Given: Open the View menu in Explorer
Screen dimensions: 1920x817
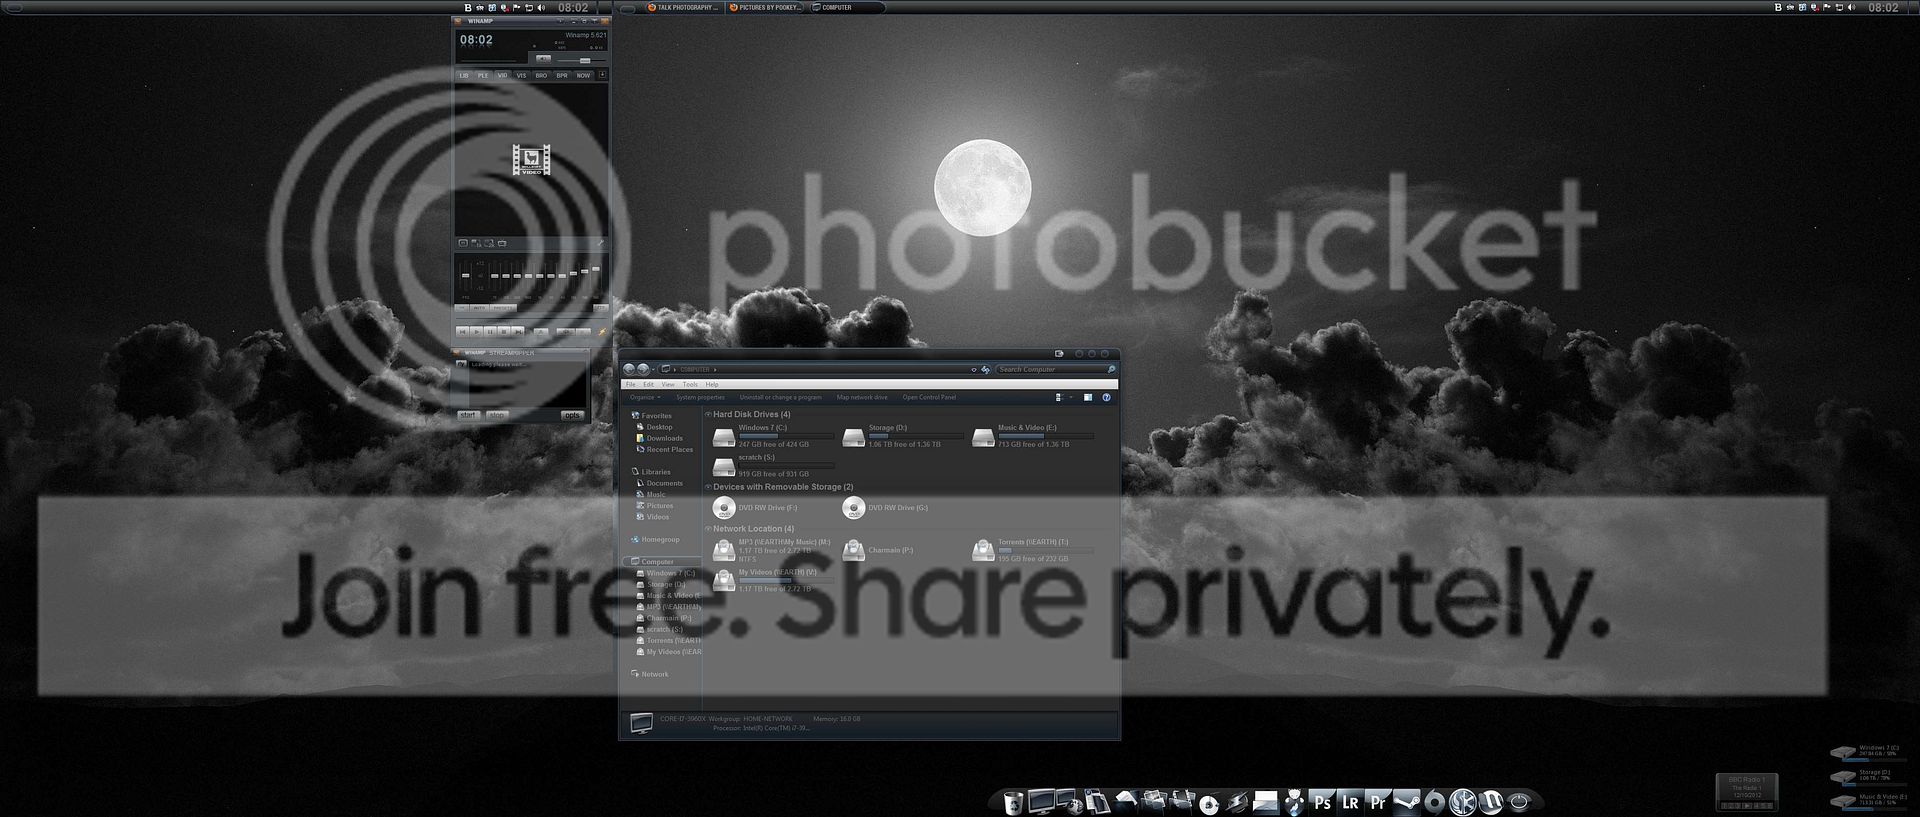Looking at the screenshot, I should tap(667, 384).
